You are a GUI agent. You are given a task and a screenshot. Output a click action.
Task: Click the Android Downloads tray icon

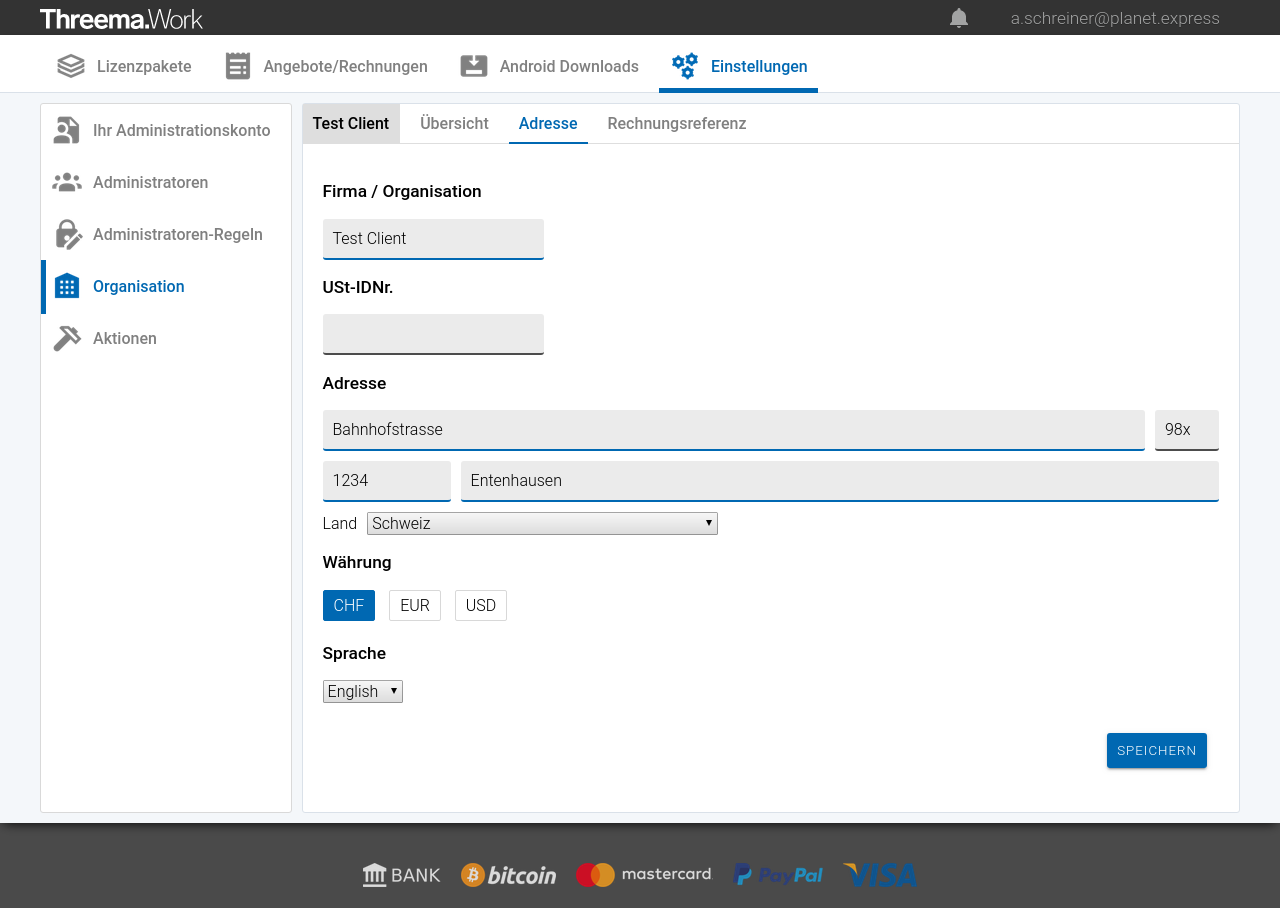[x=474, y=66]
